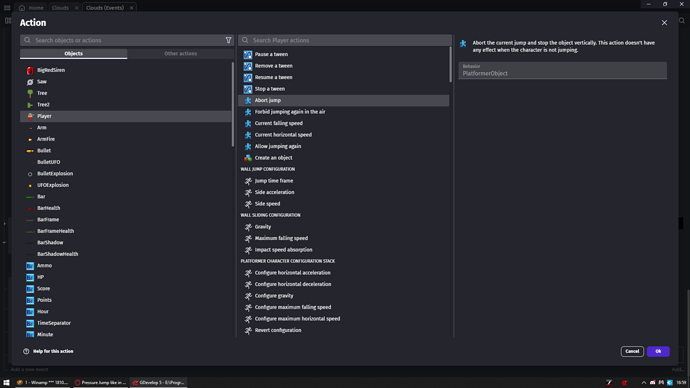This screenshot has width=690, height=388.
Task: Select the BulletExplosion object
Action: click(x=125, y=174)
